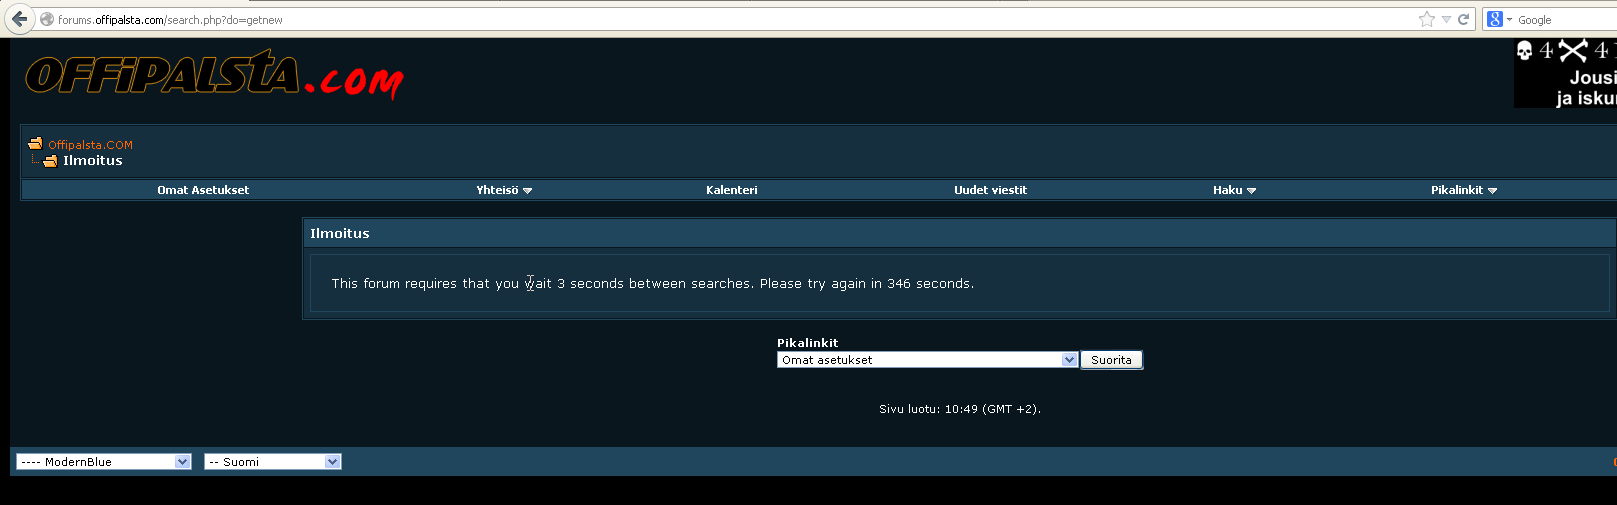This screenshot has height=505, width=1617.
Task: Expand the Yhteisö menu
Action: [503, 190]
